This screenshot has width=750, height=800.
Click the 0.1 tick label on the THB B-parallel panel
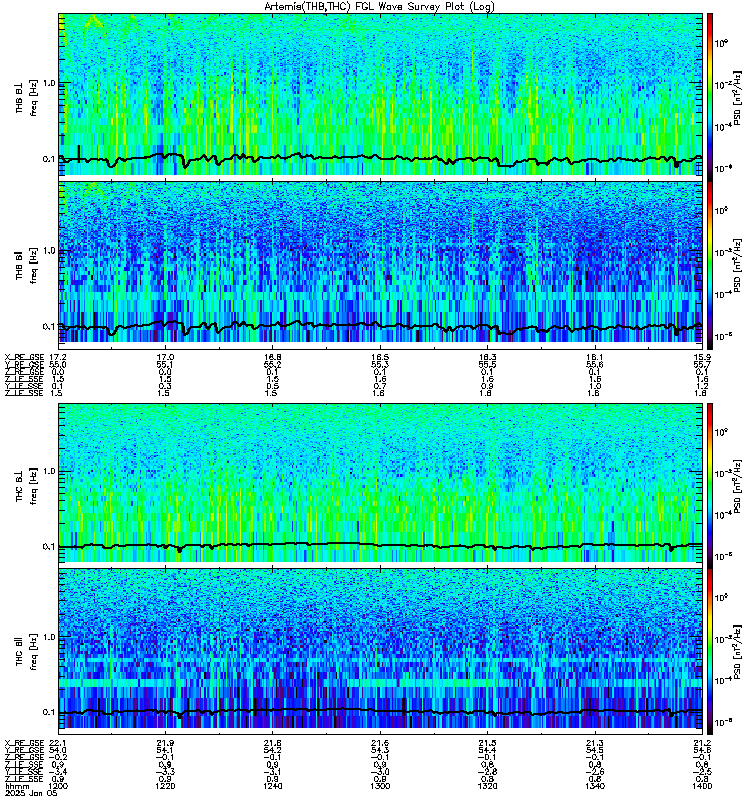point(48,326)
